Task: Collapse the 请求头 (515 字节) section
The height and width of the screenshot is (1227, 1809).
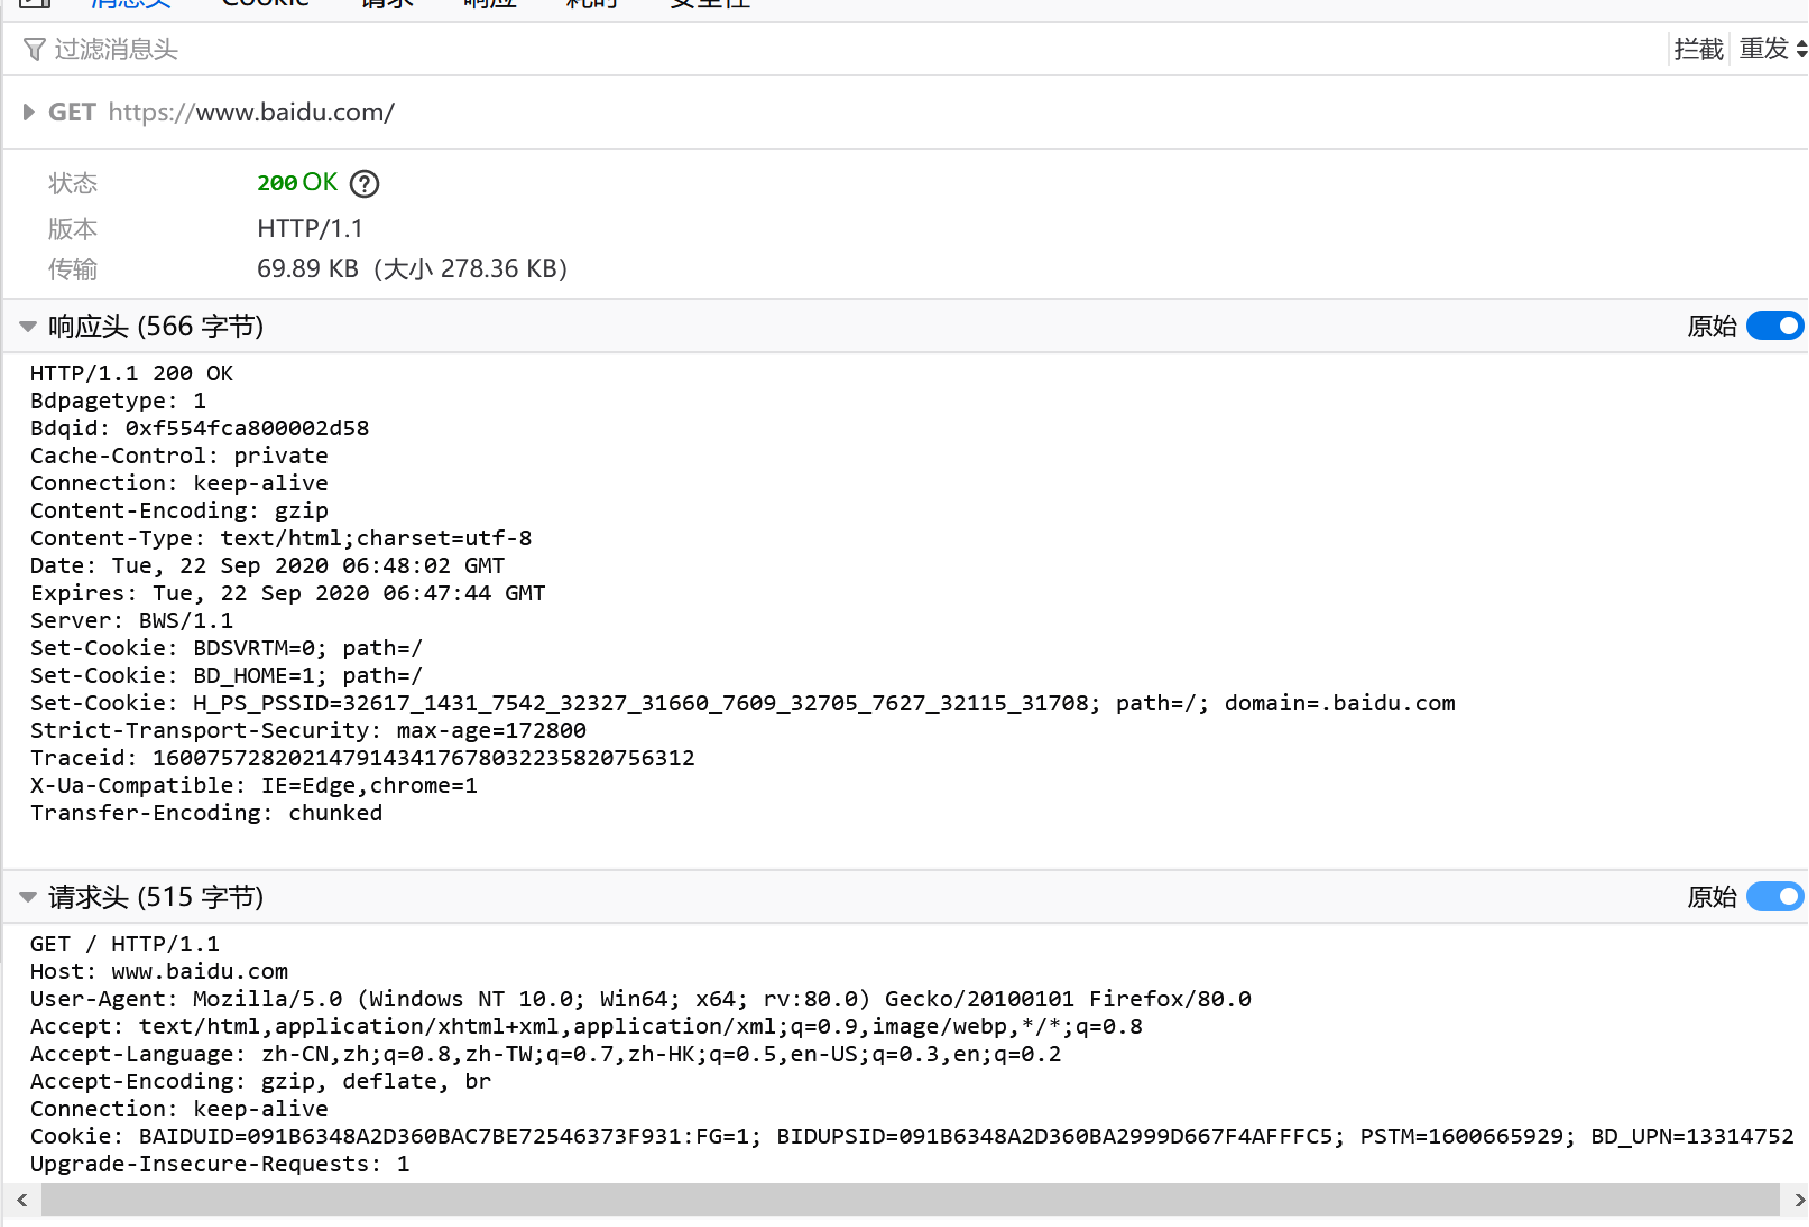Action: [28, 897]
